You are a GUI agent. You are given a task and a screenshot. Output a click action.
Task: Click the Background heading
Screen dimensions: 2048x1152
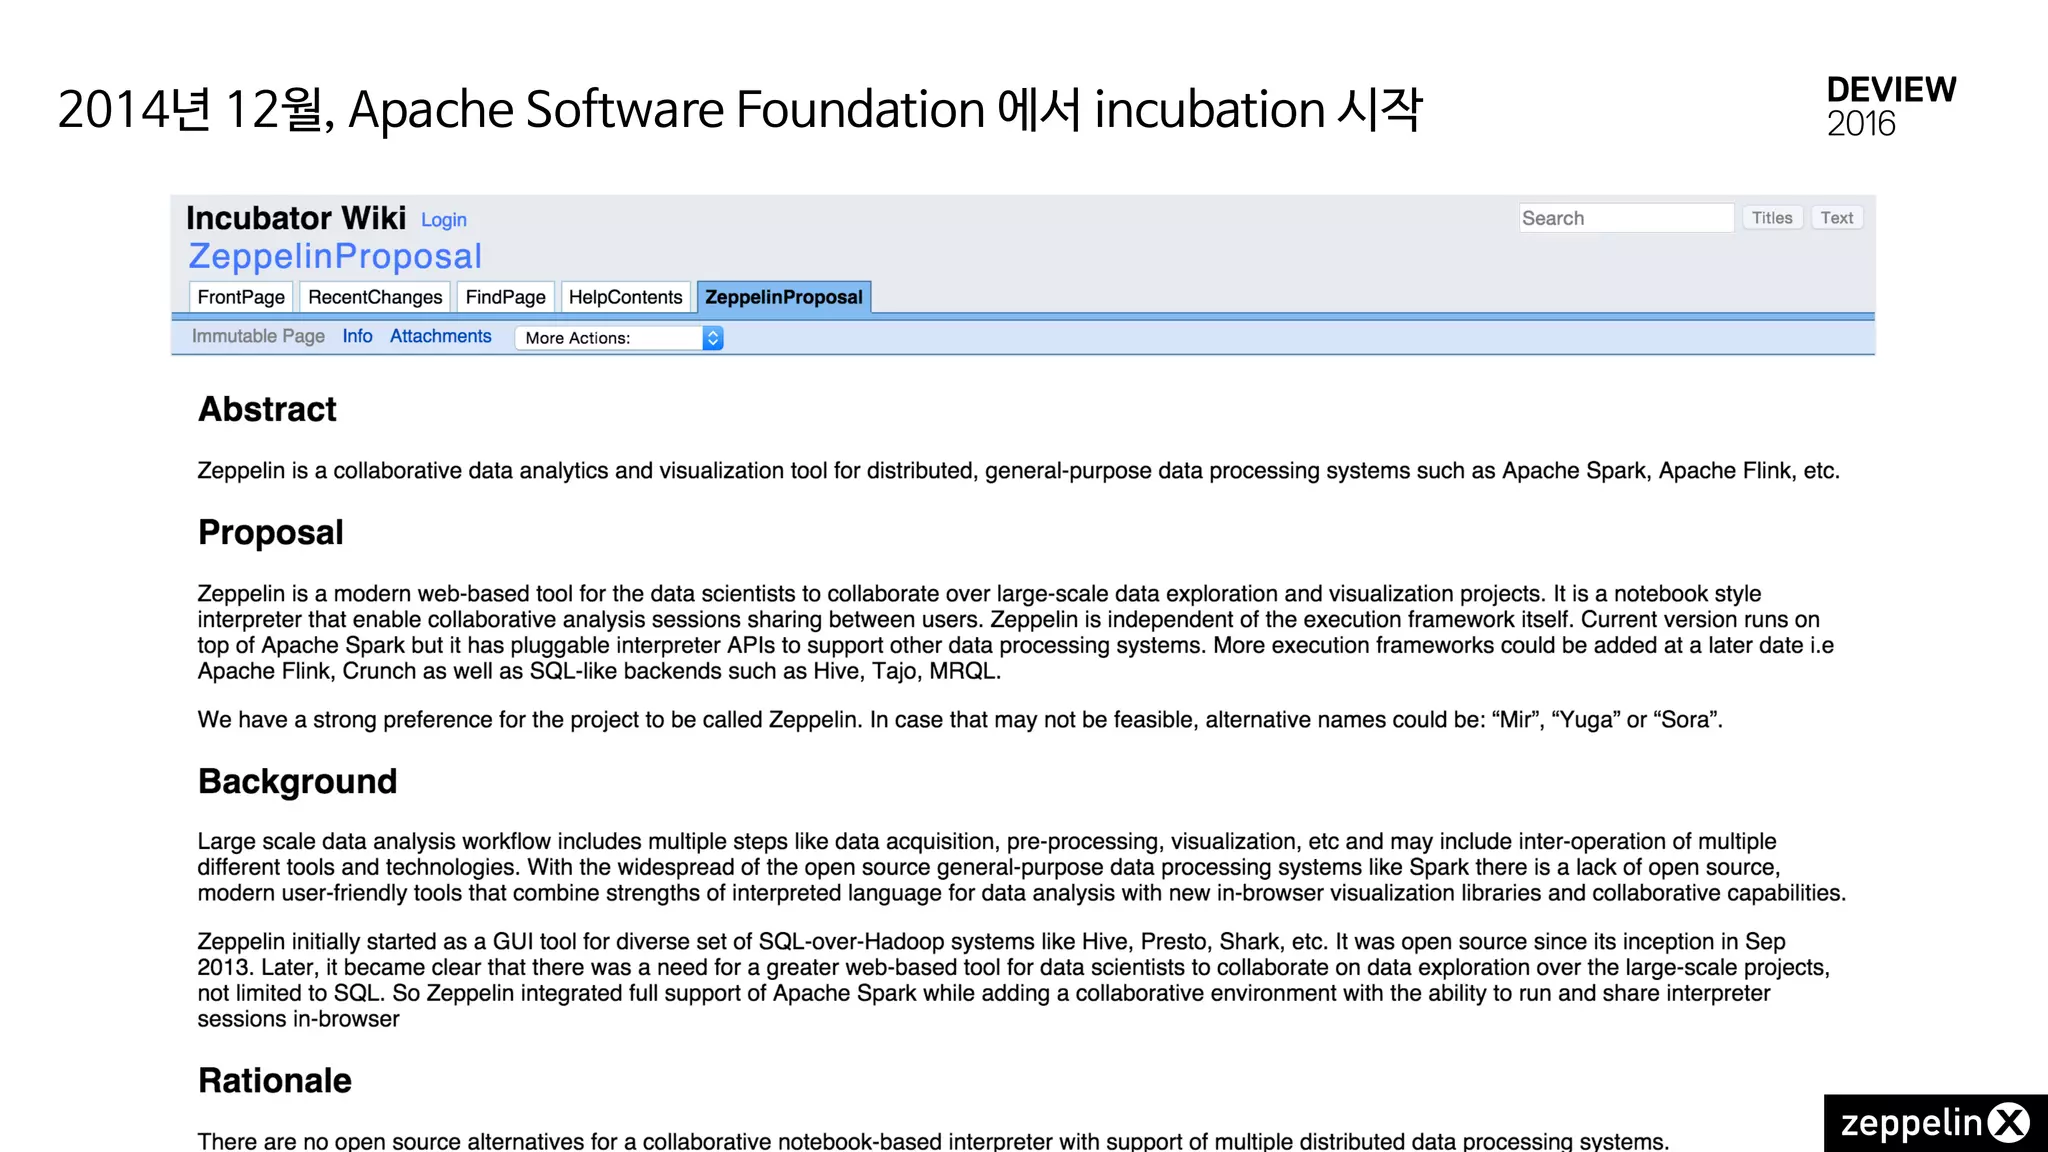coord(297,781)
